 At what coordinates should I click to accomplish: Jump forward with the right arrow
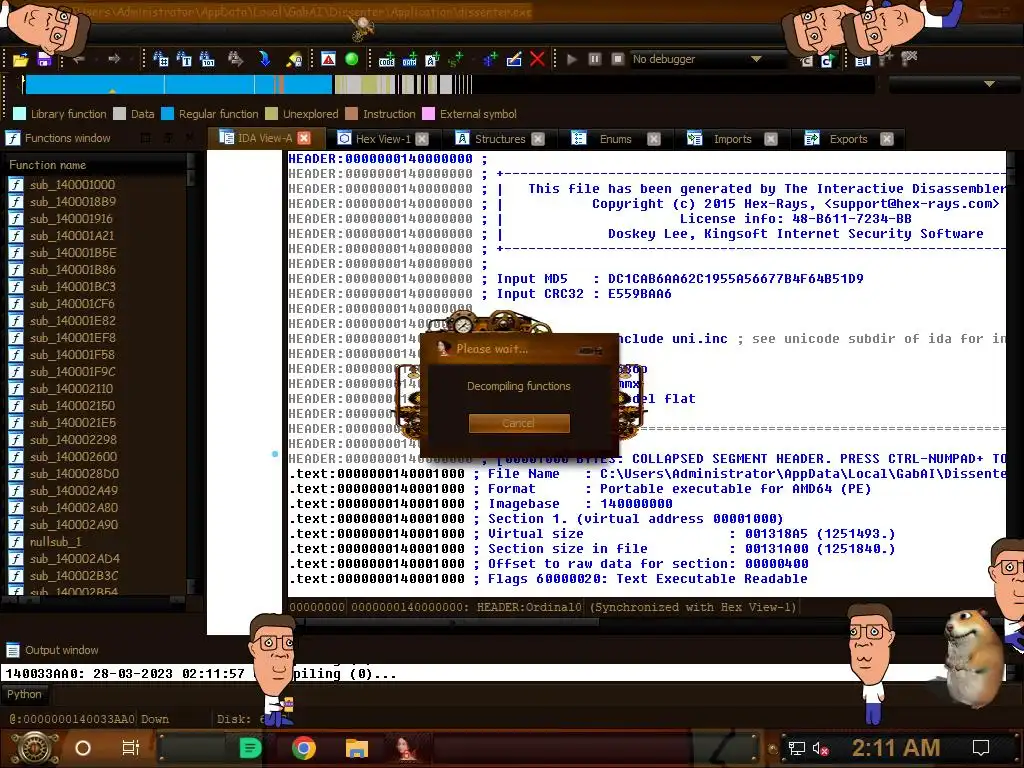pyautogui.click(x=114, y=59)
